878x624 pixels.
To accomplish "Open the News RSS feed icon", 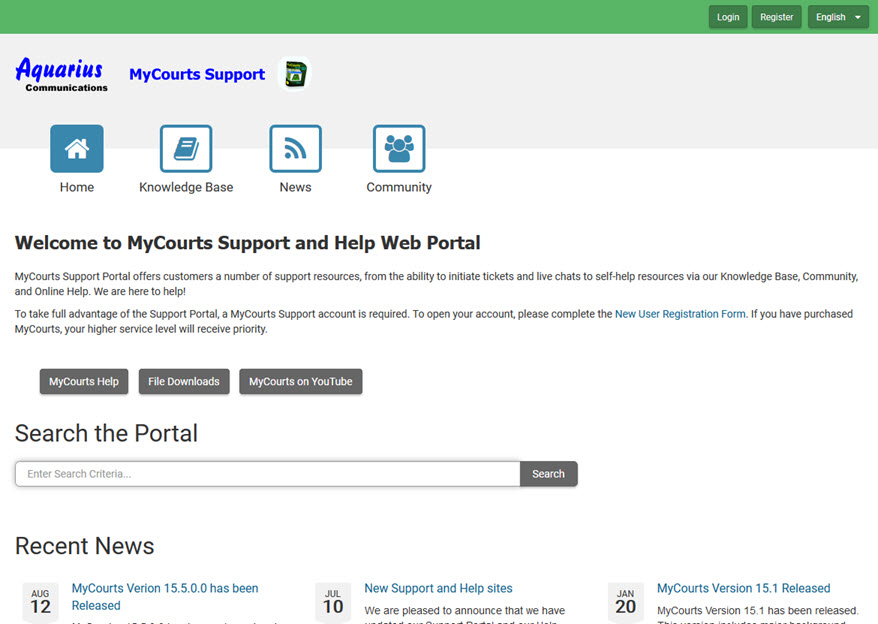I will (295, 148).
